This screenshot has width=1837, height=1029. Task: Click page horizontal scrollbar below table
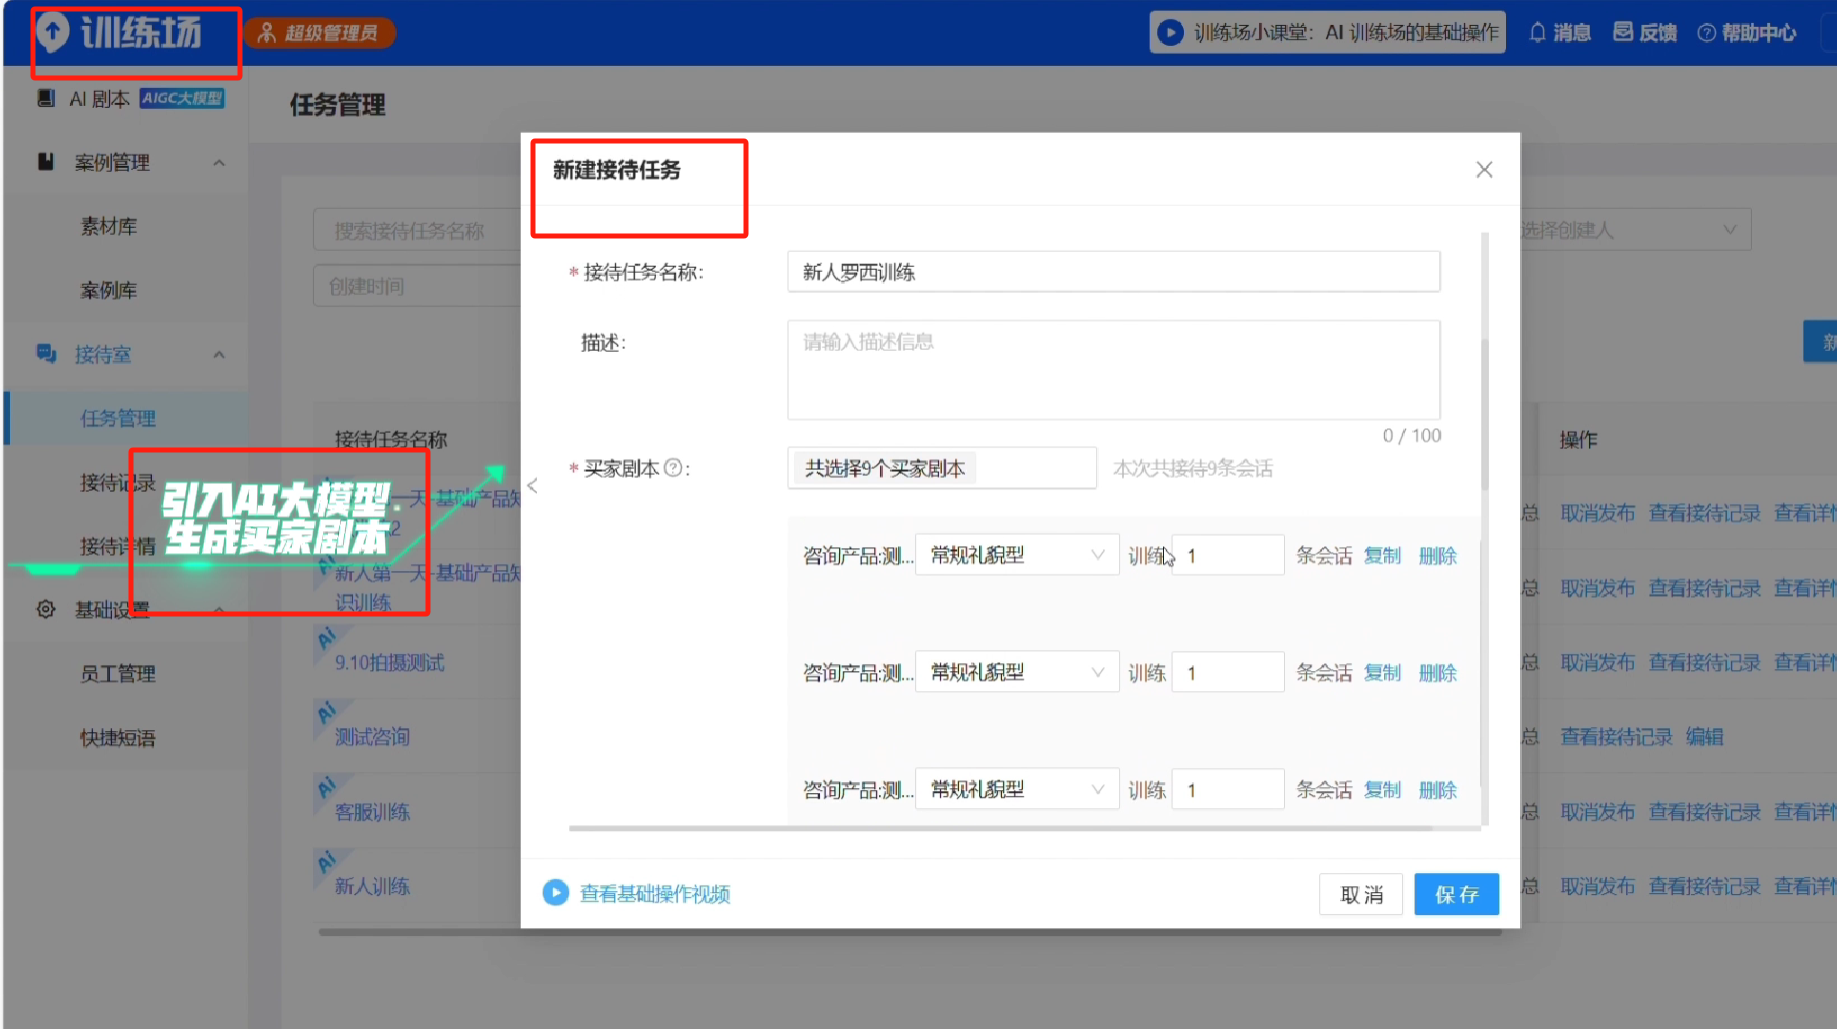click(x=910, y=932)
